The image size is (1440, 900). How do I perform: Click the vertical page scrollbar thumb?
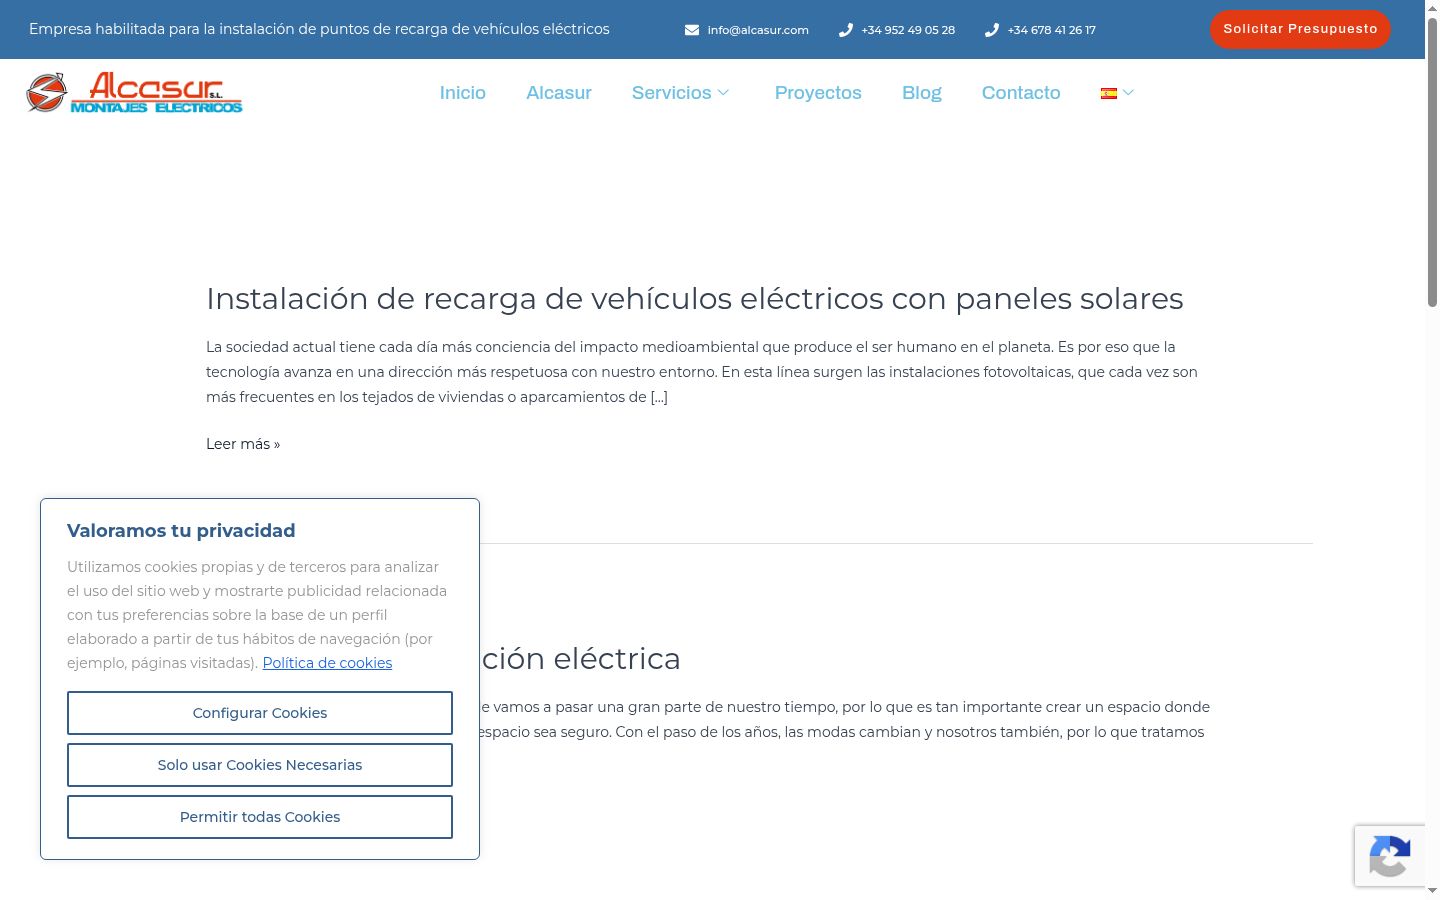click(1432, 163)
